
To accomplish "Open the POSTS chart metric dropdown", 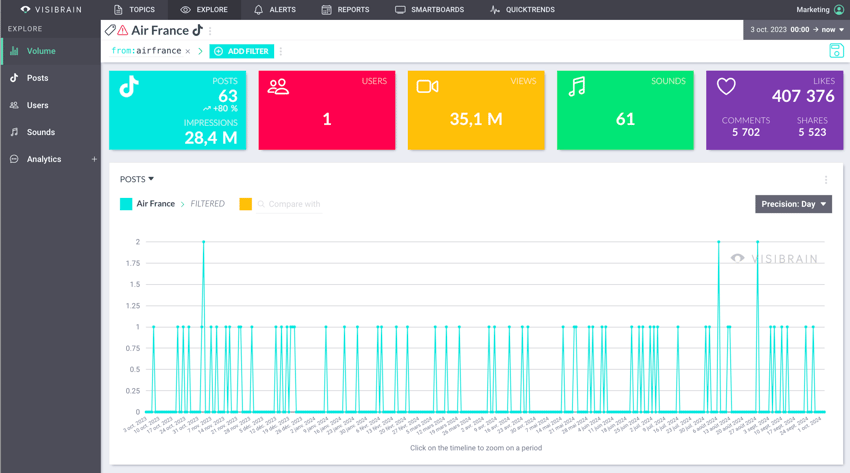I will (137, 179).
